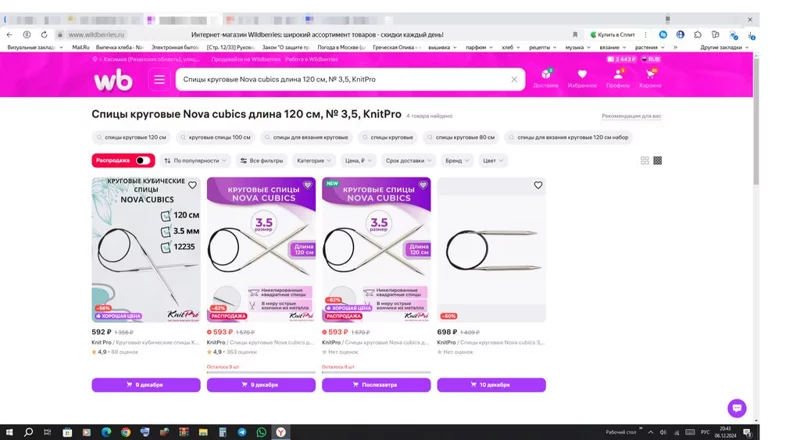Favorite the second product 593 ₽ heart
Image resolution: width=800 pixels, height=440 pixels.
pyautogui.click(x=308, y=185)
